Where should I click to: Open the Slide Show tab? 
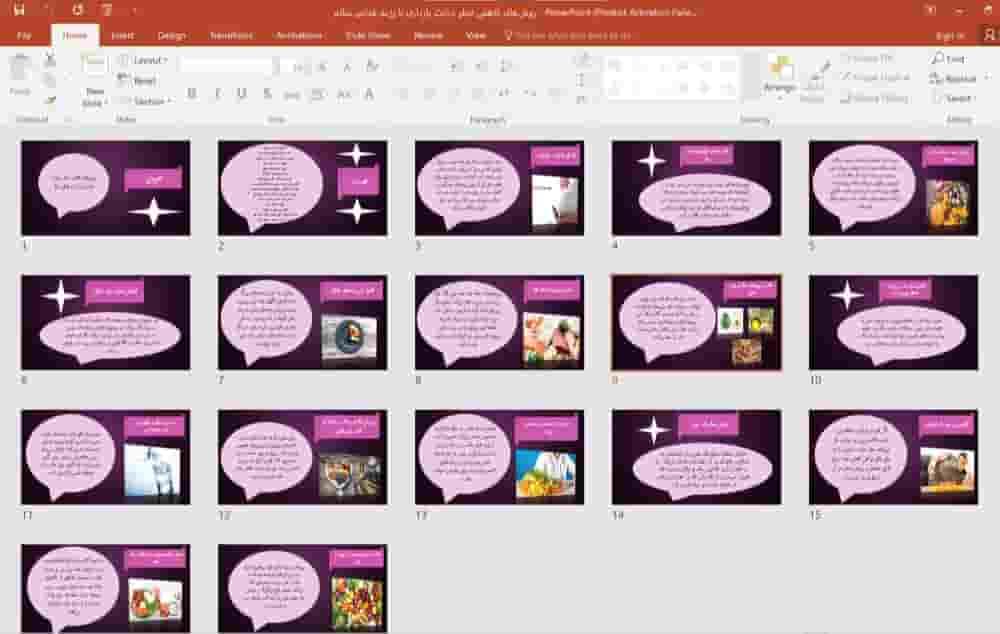(x=368, y=35)
